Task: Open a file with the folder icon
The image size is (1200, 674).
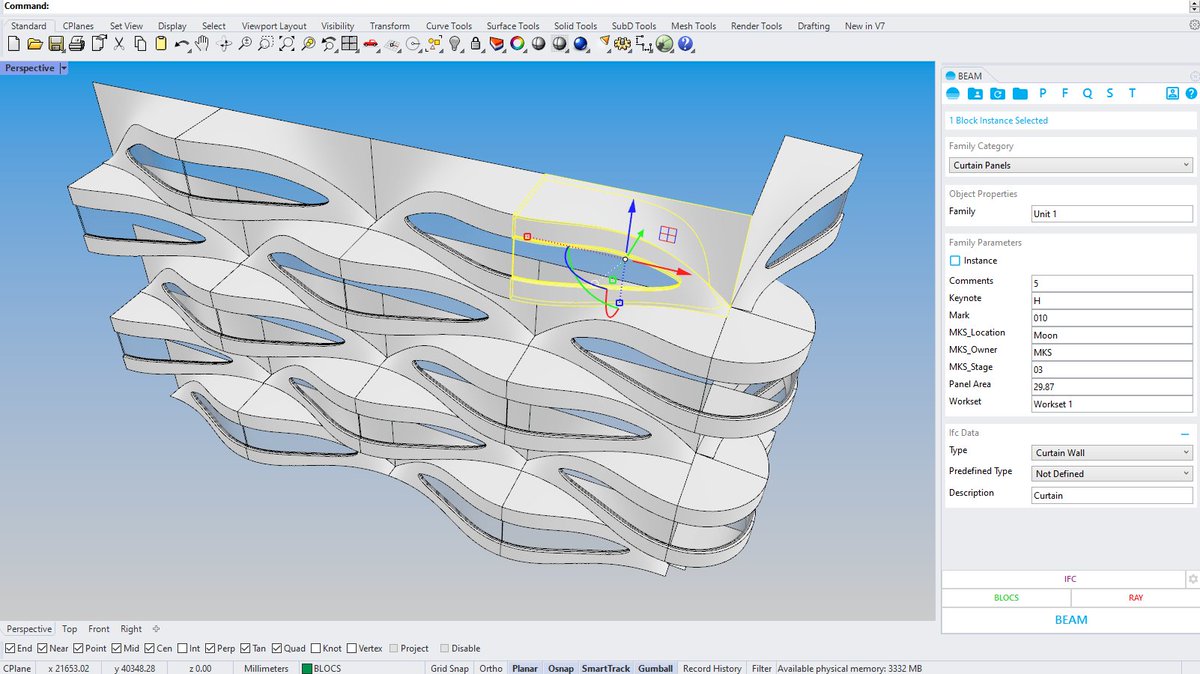Action: pyautogui.click(x=36, y=44)
